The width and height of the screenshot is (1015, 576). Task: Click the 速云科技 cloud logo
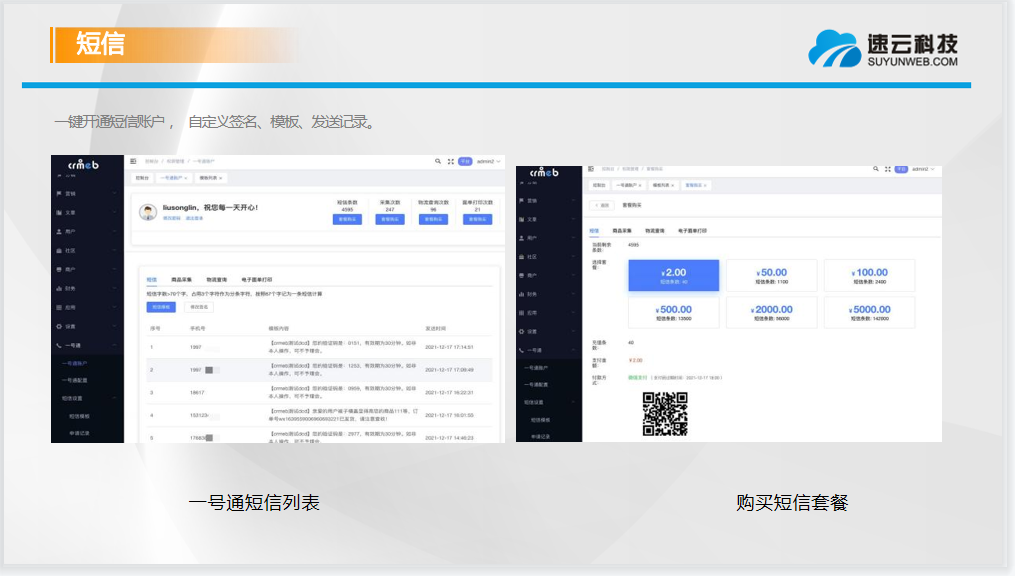[835, 46]
